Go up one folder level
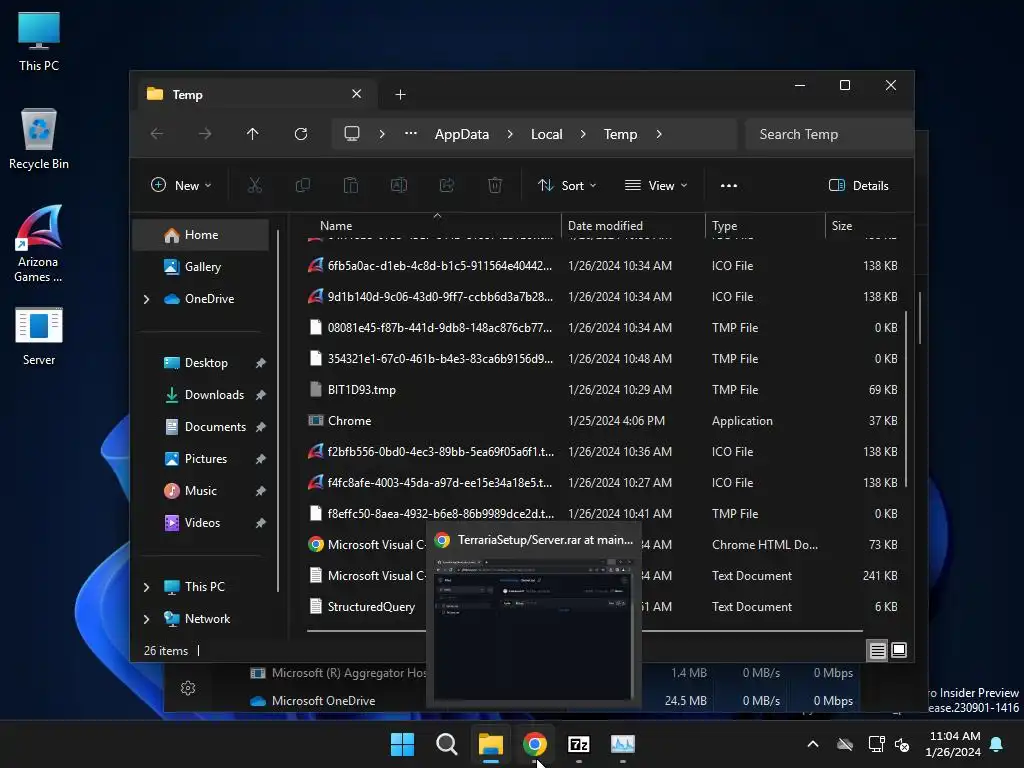1024x768 pixels. (253, 134)
